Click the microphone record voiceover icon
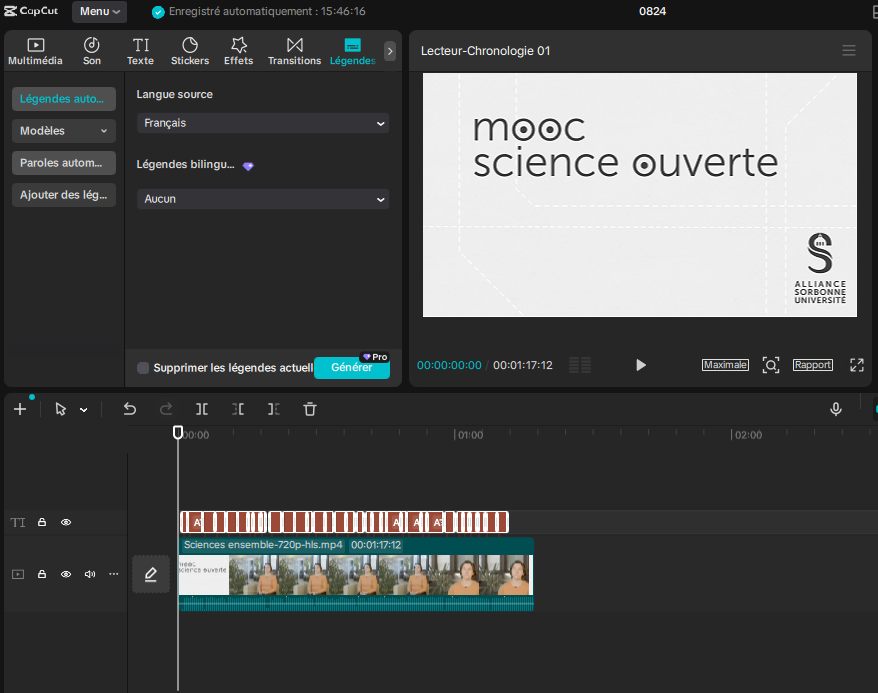The width and height of the screenshot is (878, 693). 835,409
